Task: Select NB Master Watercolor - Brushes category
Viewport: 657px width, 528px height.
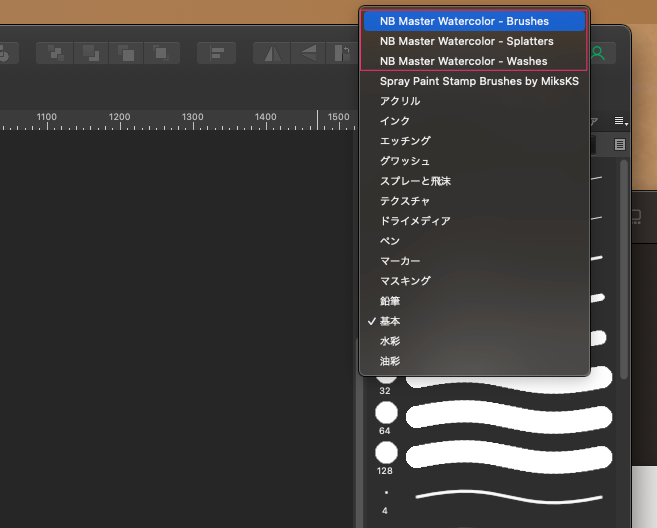Action: pos(464,21)
